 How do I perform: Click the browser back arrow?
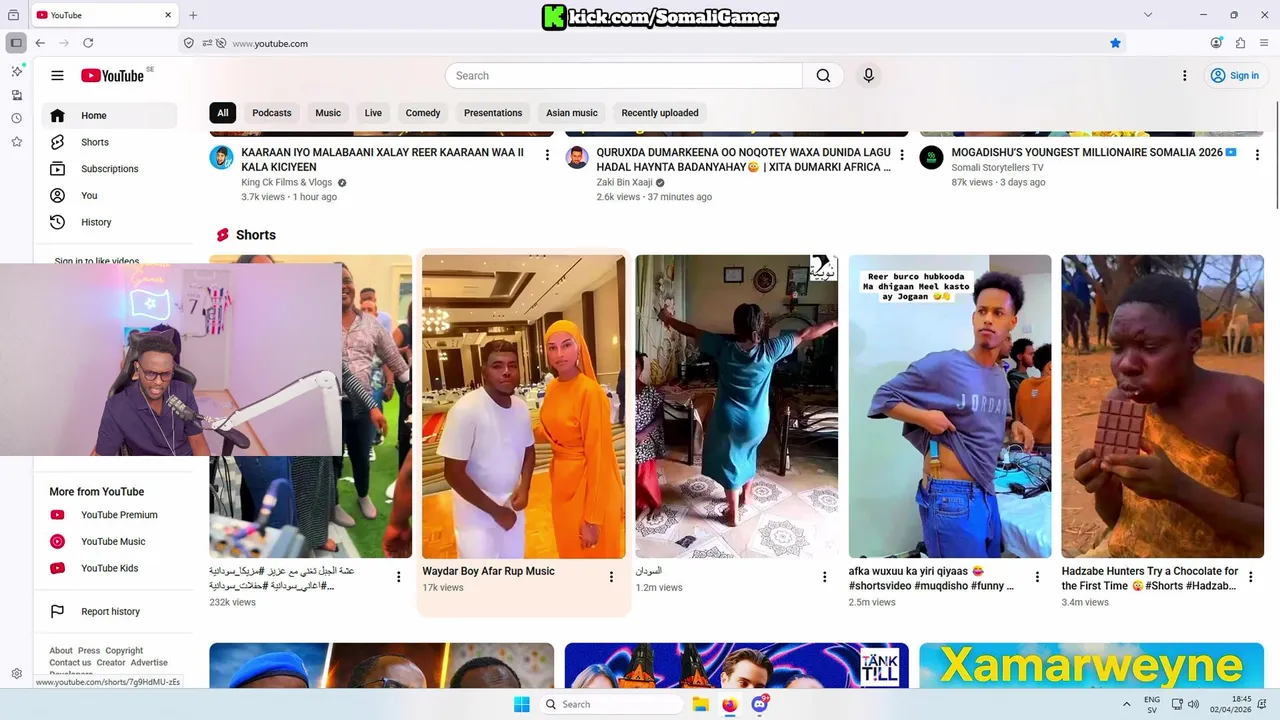tap(40, 43)
